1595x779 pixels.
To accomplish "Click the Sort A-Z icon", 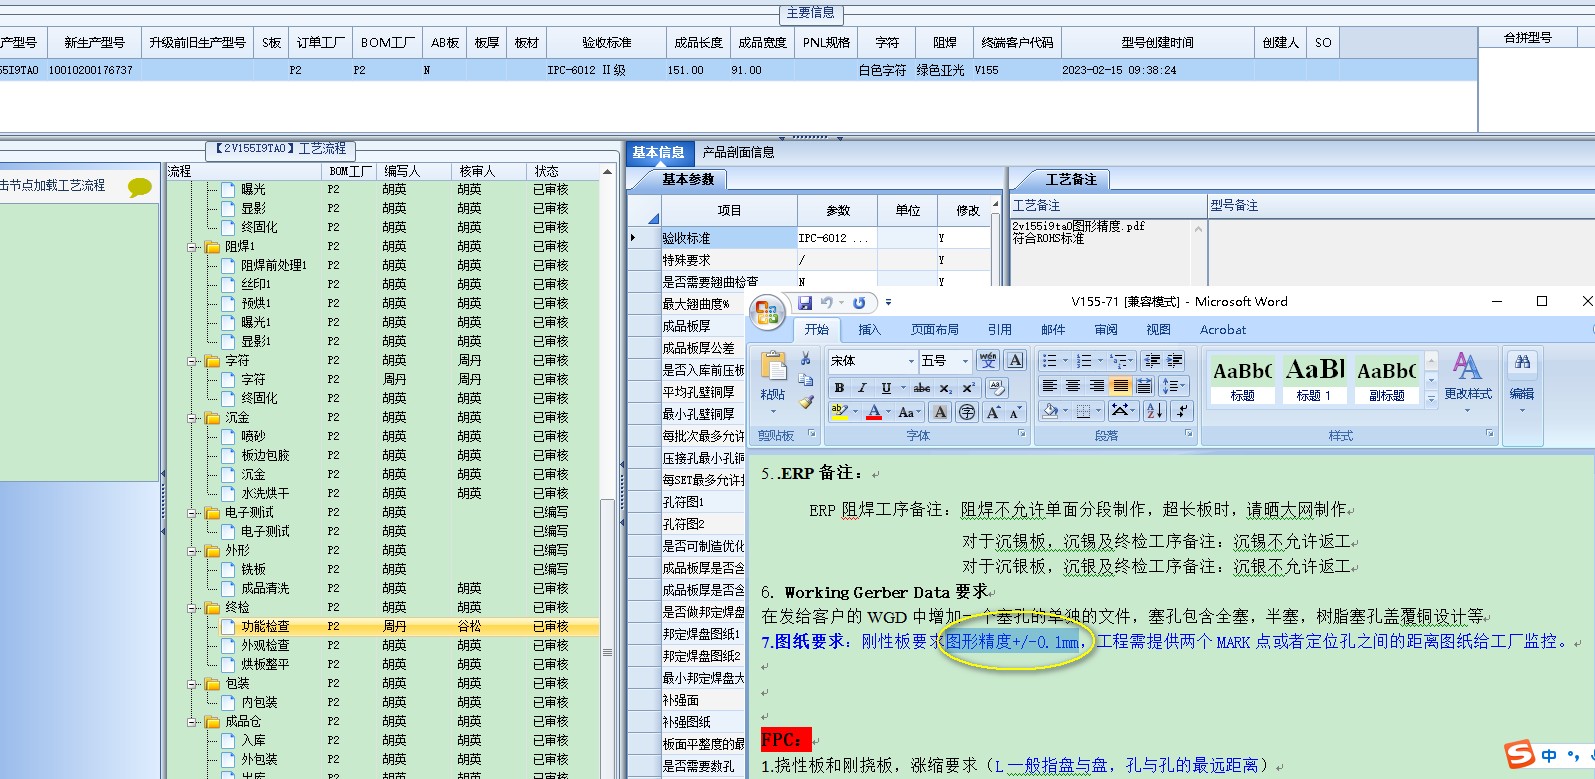I will [1154, 411].
